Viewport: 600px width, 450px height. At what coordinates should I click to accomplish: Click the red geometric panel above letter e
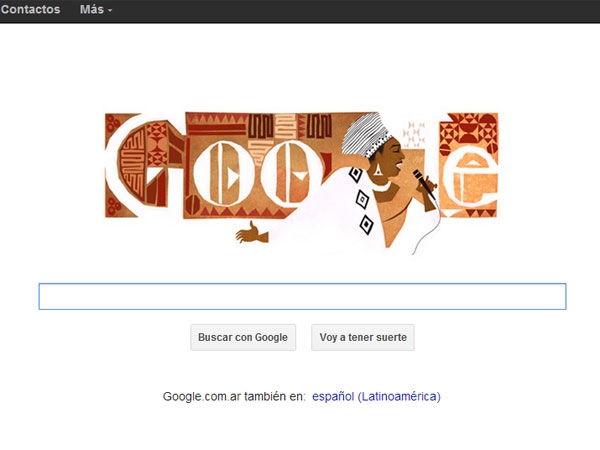(469, 130)
